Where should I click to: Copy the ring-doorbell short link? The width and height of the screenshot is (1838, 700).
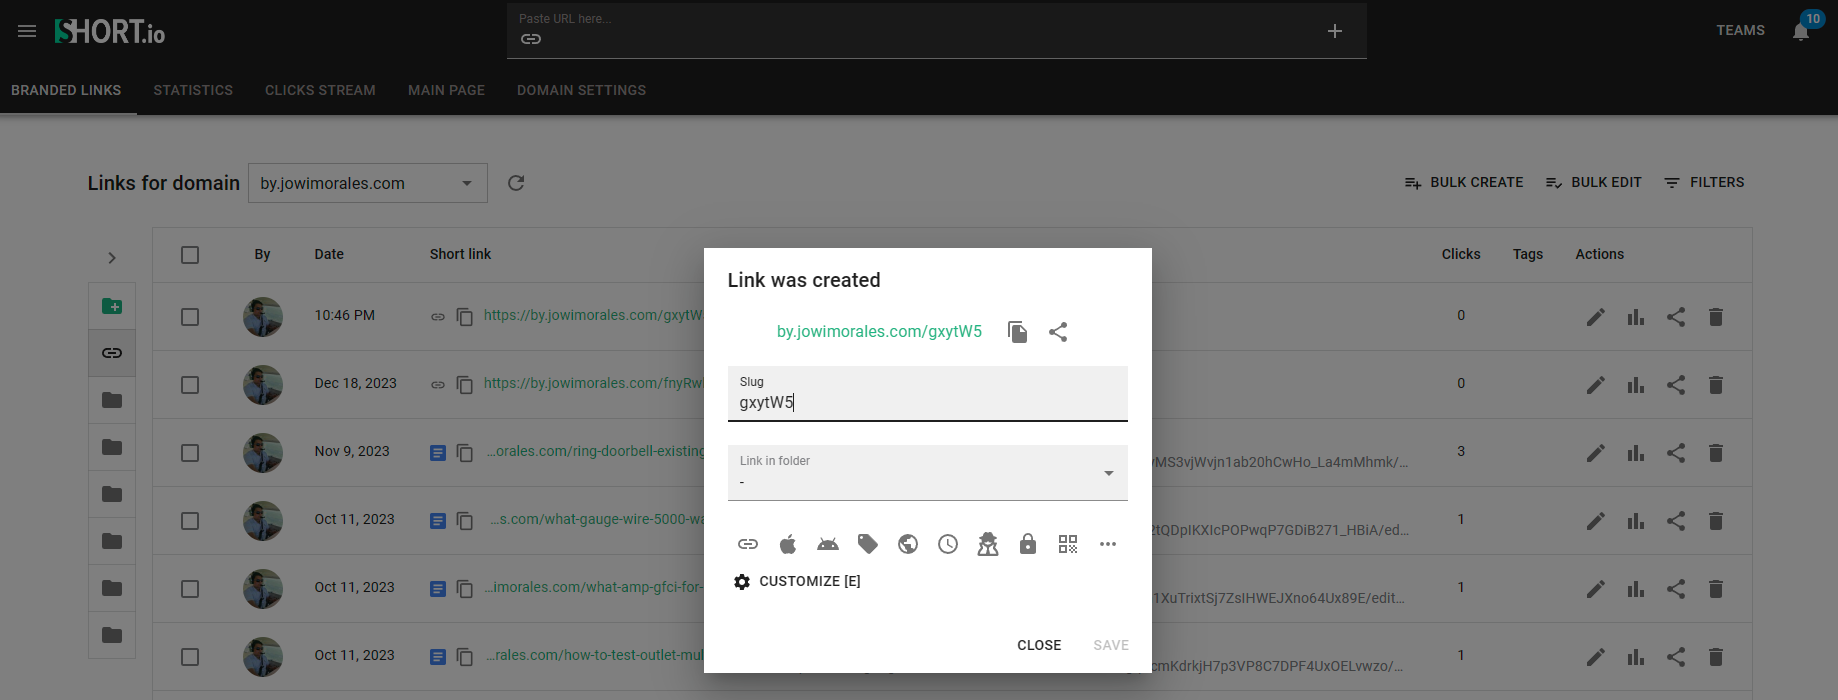tap(465, 453)
